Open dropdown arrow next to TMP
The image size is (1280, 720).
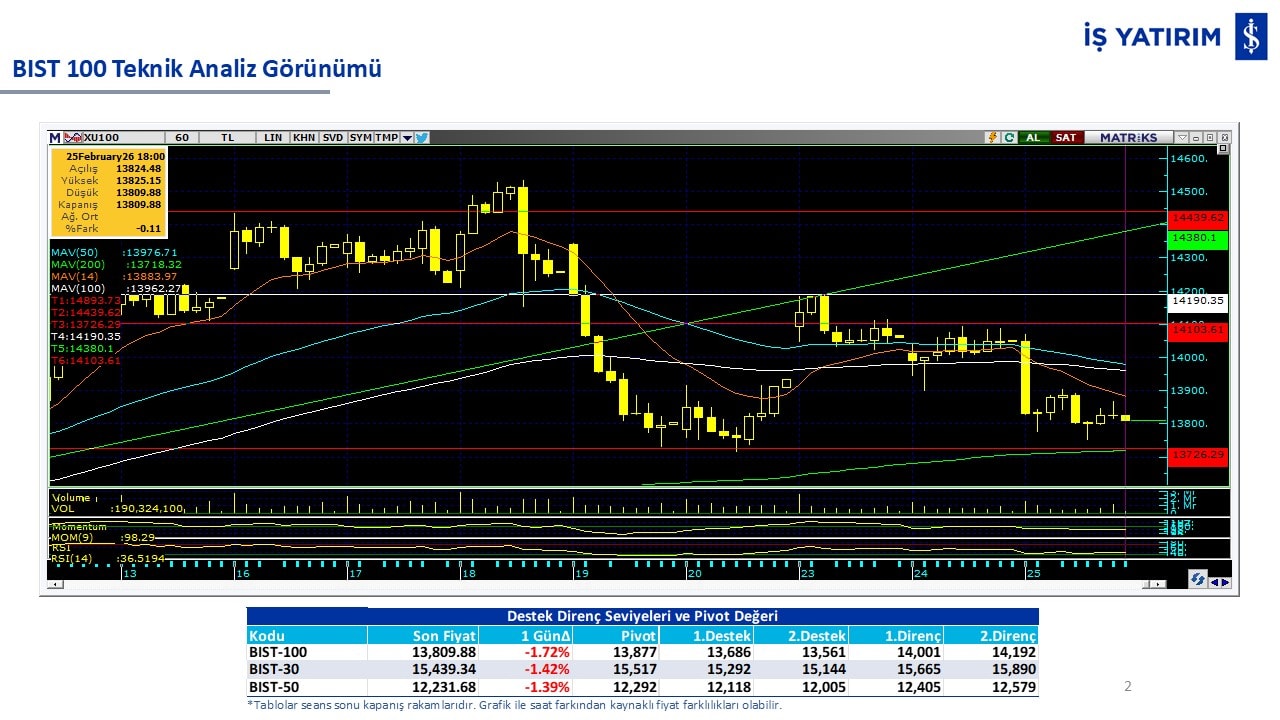(406, 137)
